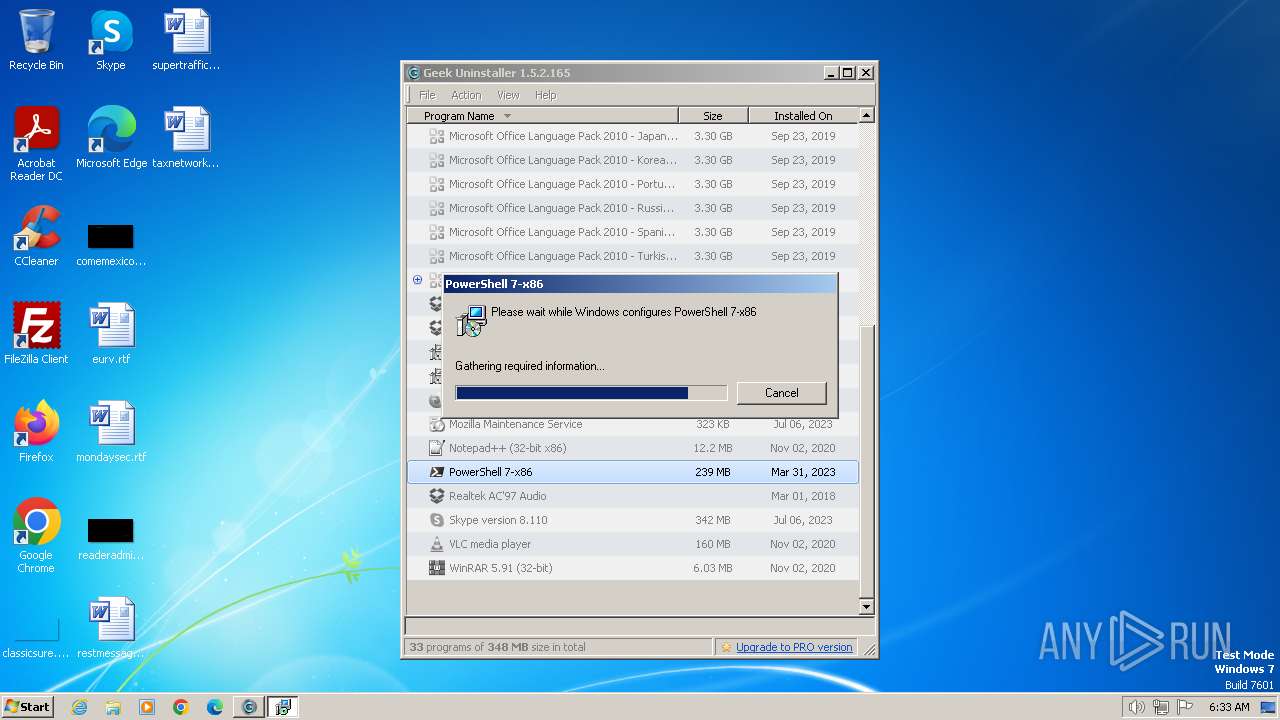Select Office Language Pack Korean row

(632, 160)
